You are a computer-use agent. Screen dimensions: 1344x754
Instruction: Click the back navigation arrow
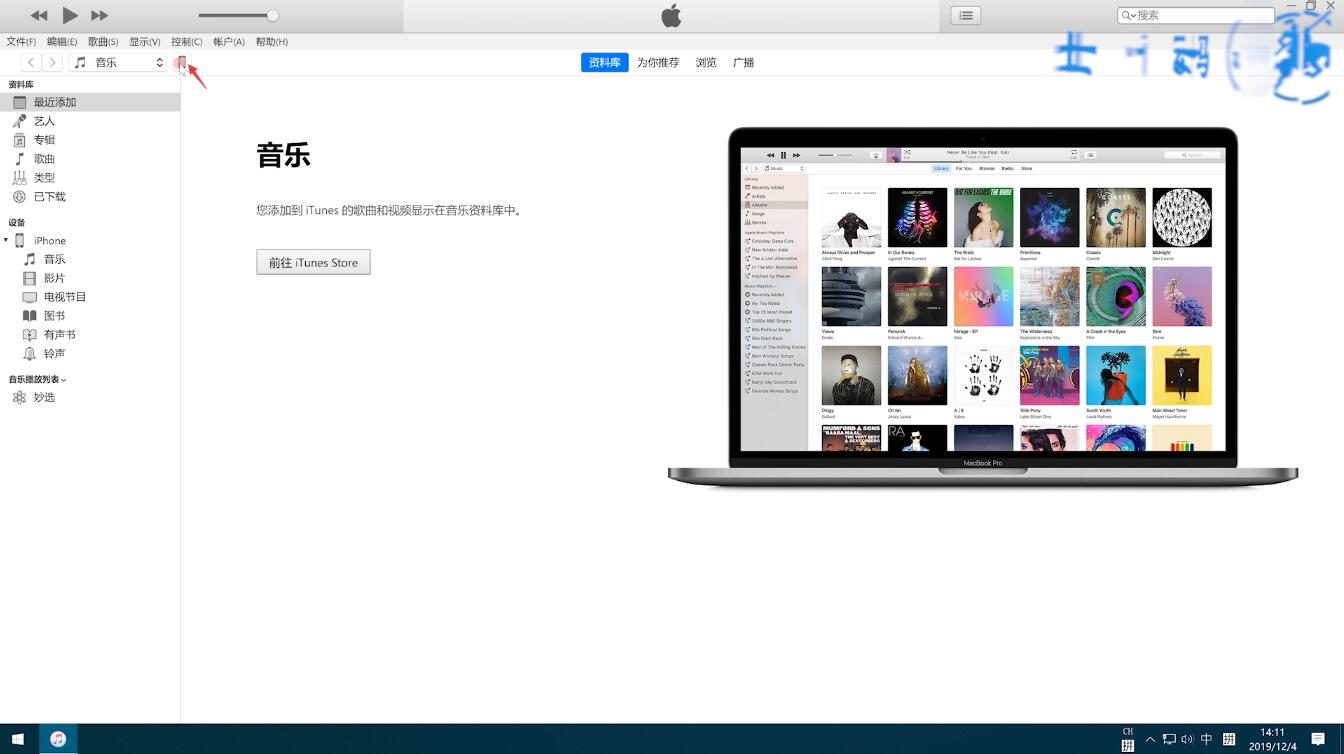(31, 62)
